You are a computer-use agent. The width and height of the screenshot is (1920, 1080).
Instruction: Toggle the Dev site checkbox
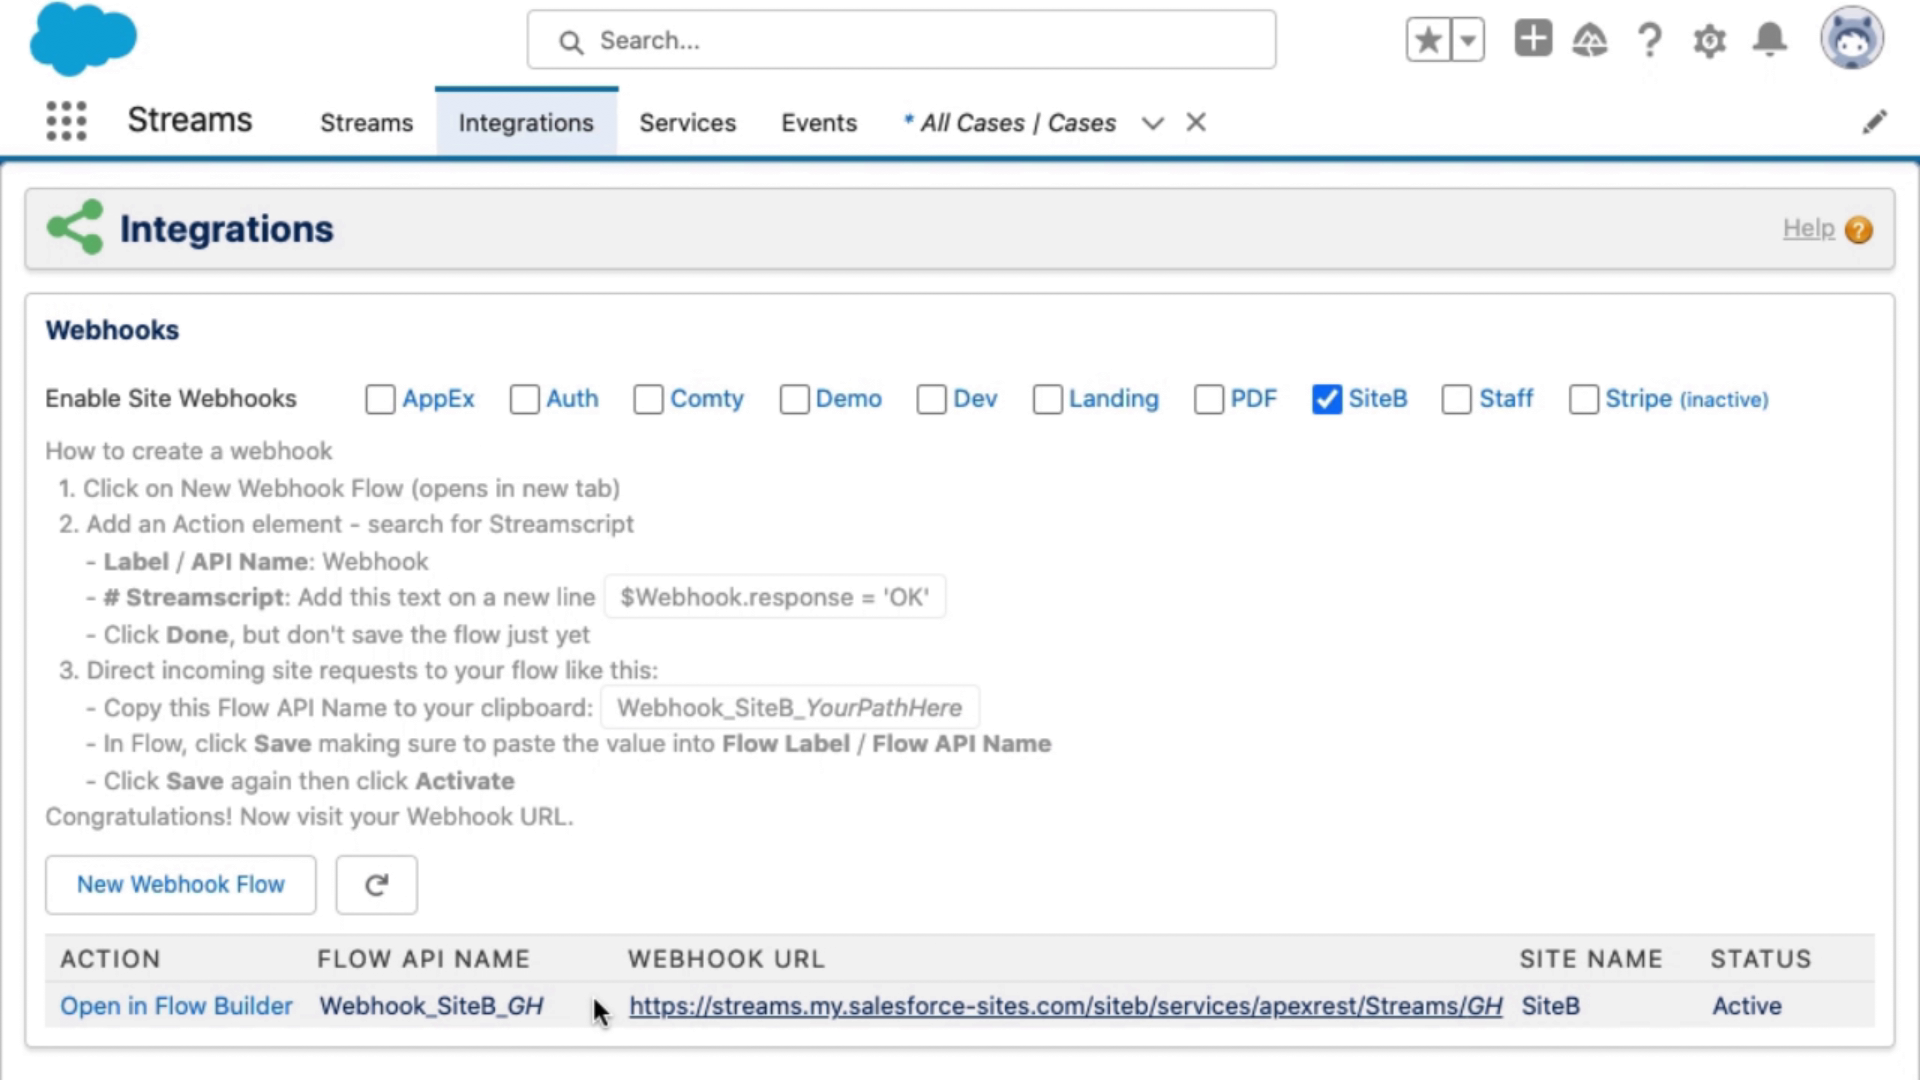931,399
